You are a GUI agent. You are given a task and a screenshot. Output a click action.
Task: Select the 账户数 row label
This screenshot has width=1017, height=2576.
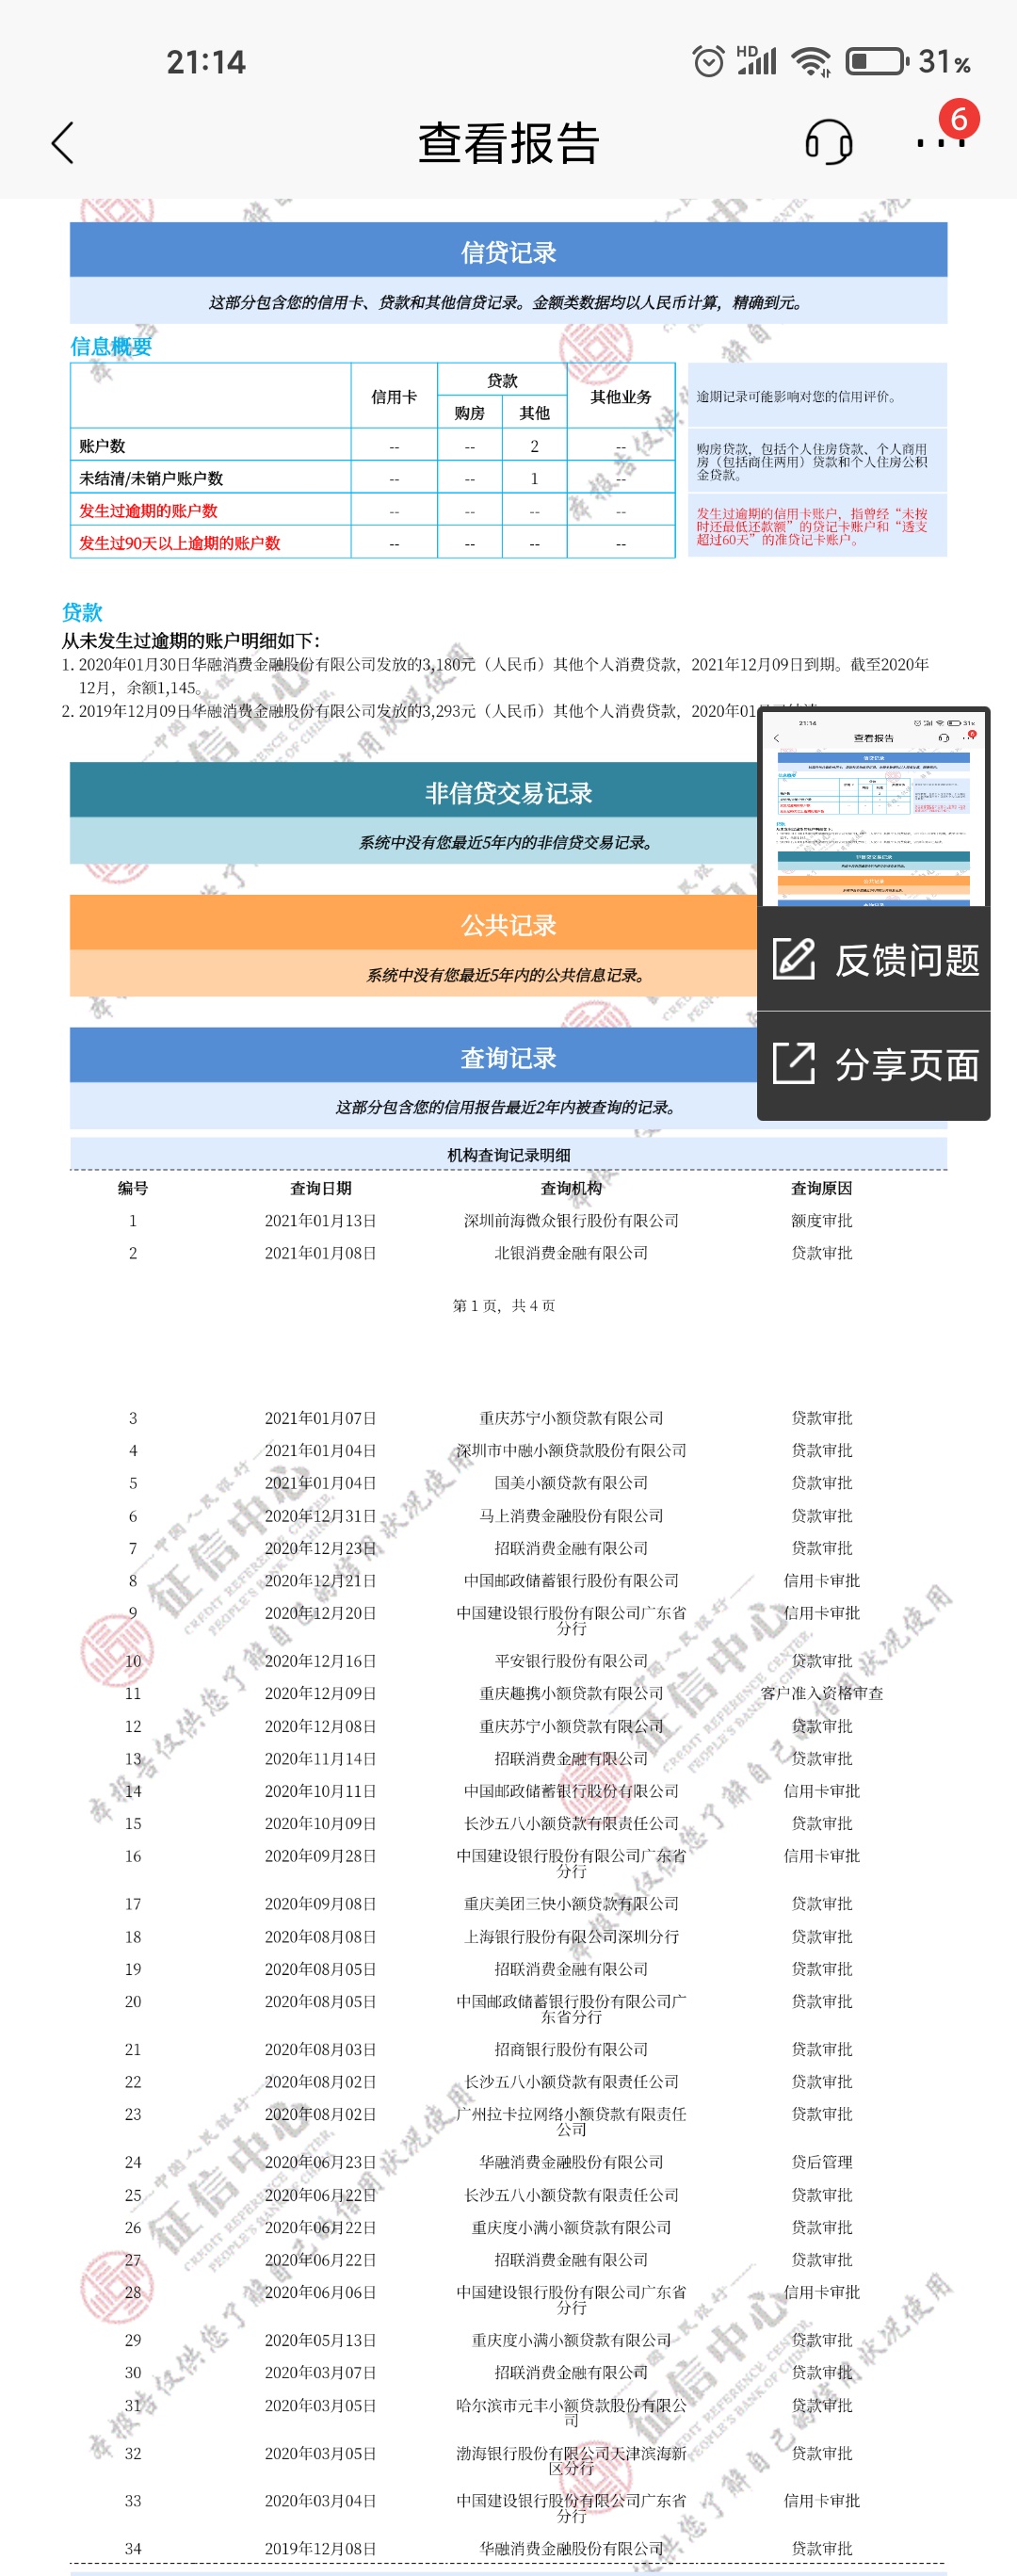coord(102,446)
